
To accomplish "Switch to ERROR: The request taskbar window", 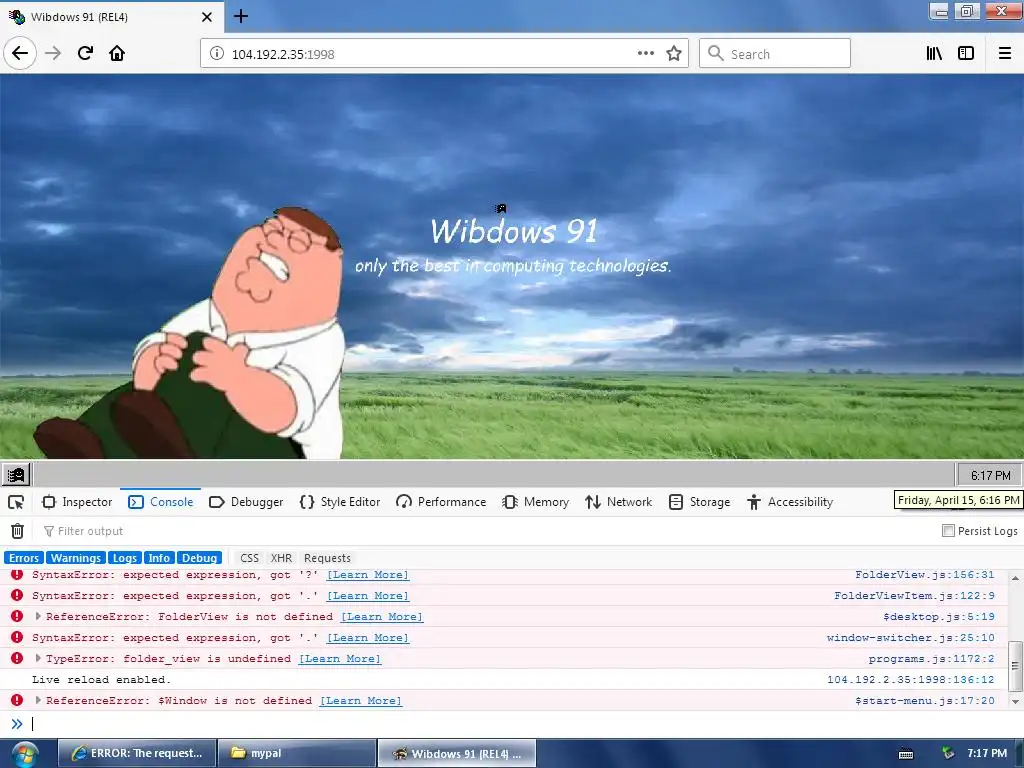I will pyautogui.click(x=136, y=753).
